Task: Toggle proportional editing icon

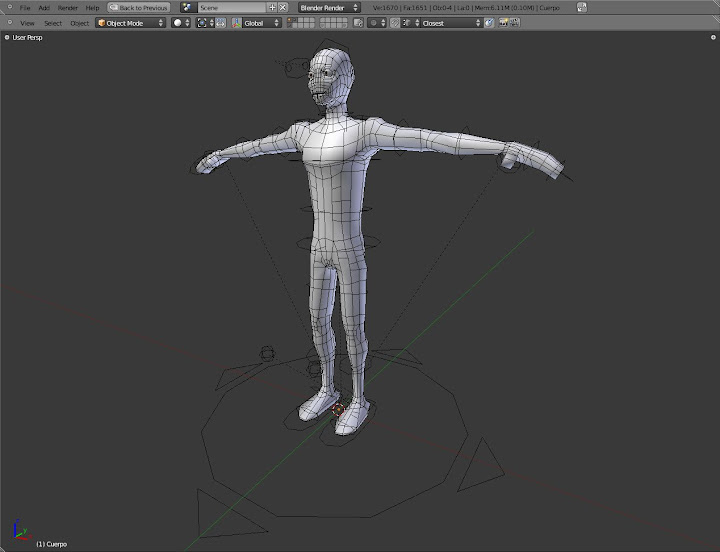Action: [374, 22]
